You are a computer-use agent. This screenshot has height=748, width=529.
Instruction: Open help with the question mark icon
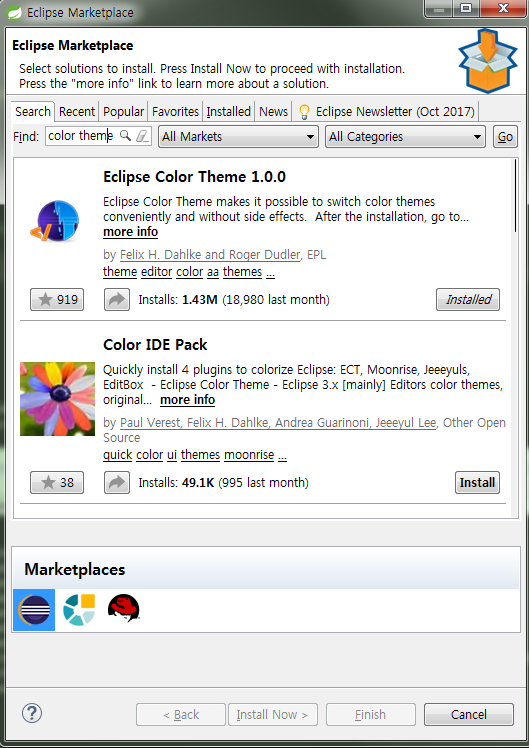[32, 714]
